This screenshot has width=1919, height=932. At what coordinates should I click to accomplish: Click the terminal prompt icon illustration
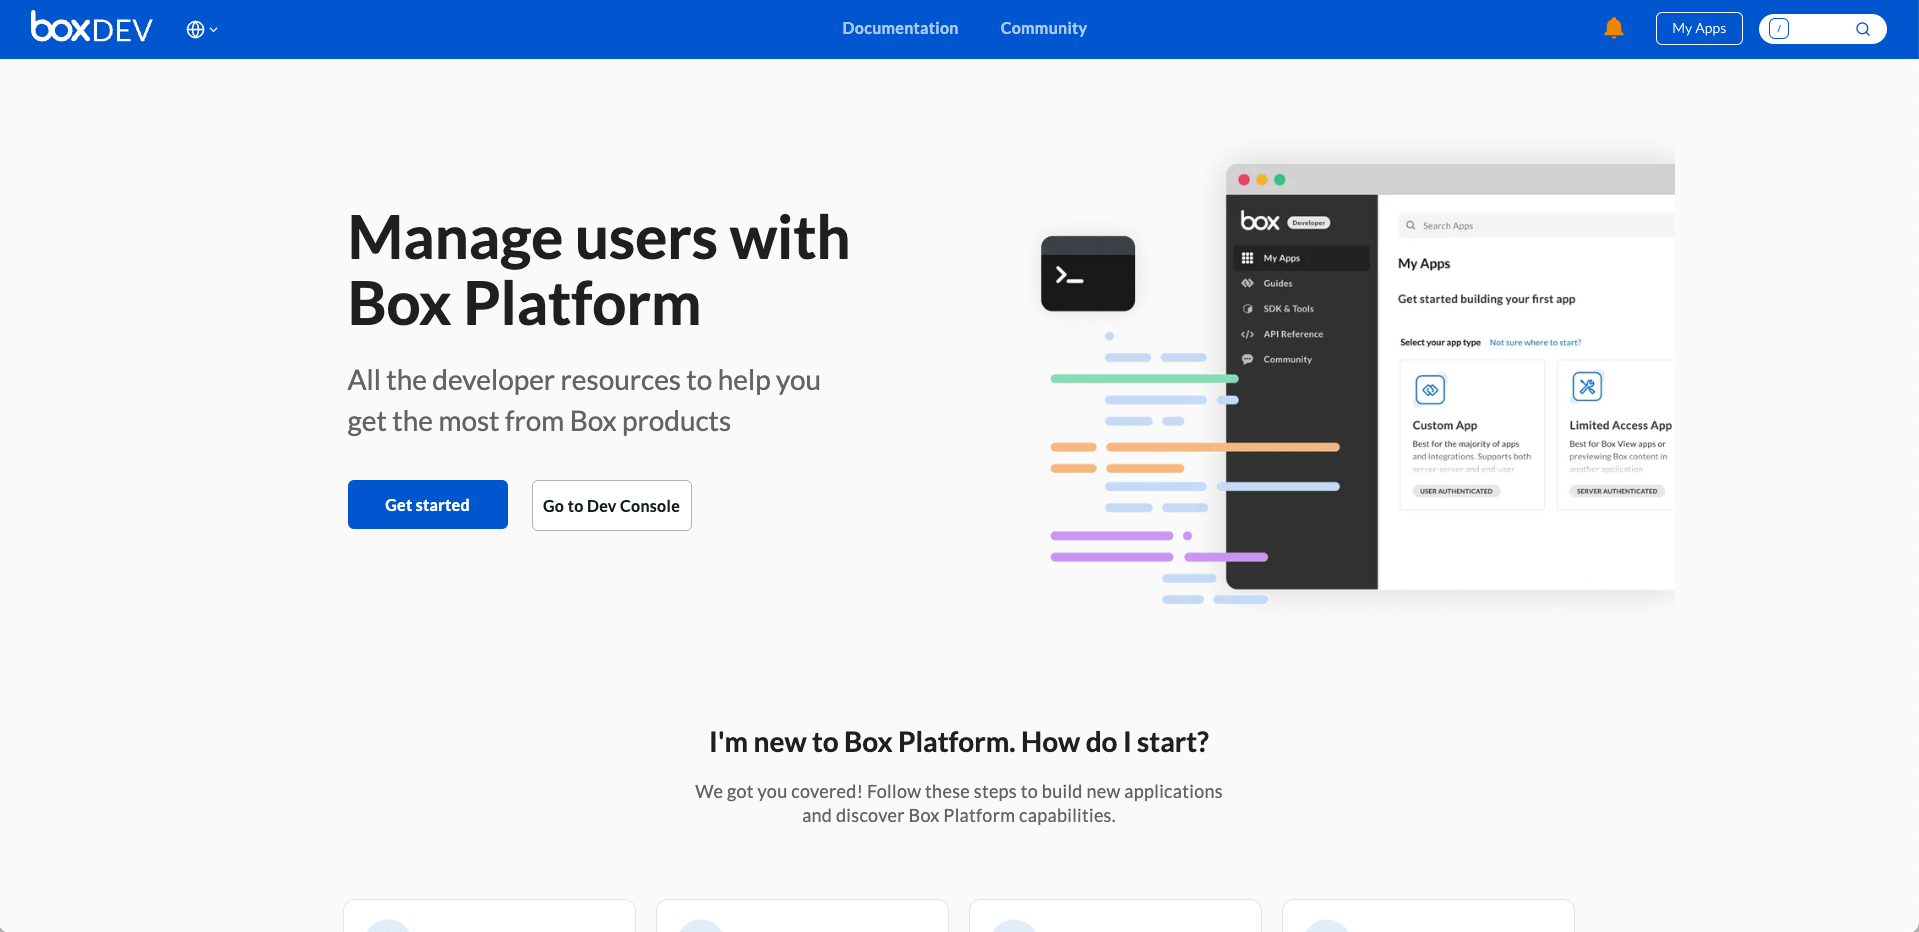pos(1087,273)
